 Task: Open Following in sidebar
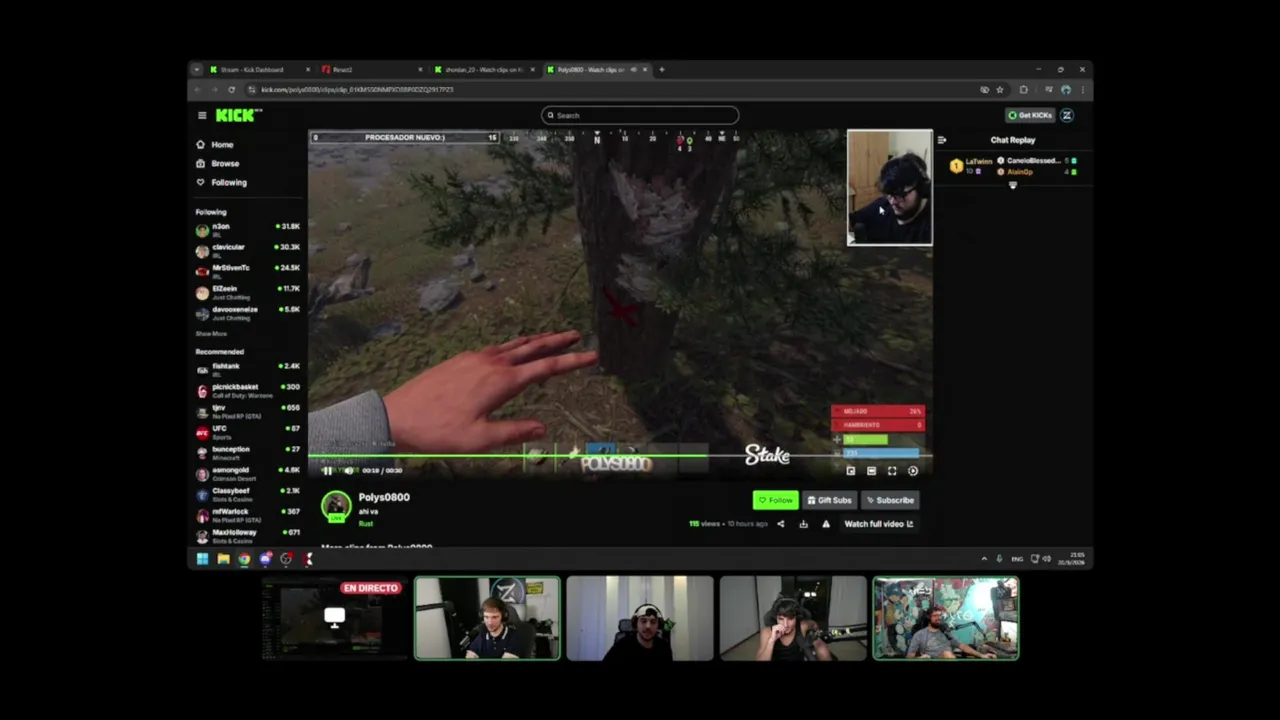pyautogui.click(x=222, y=183)
